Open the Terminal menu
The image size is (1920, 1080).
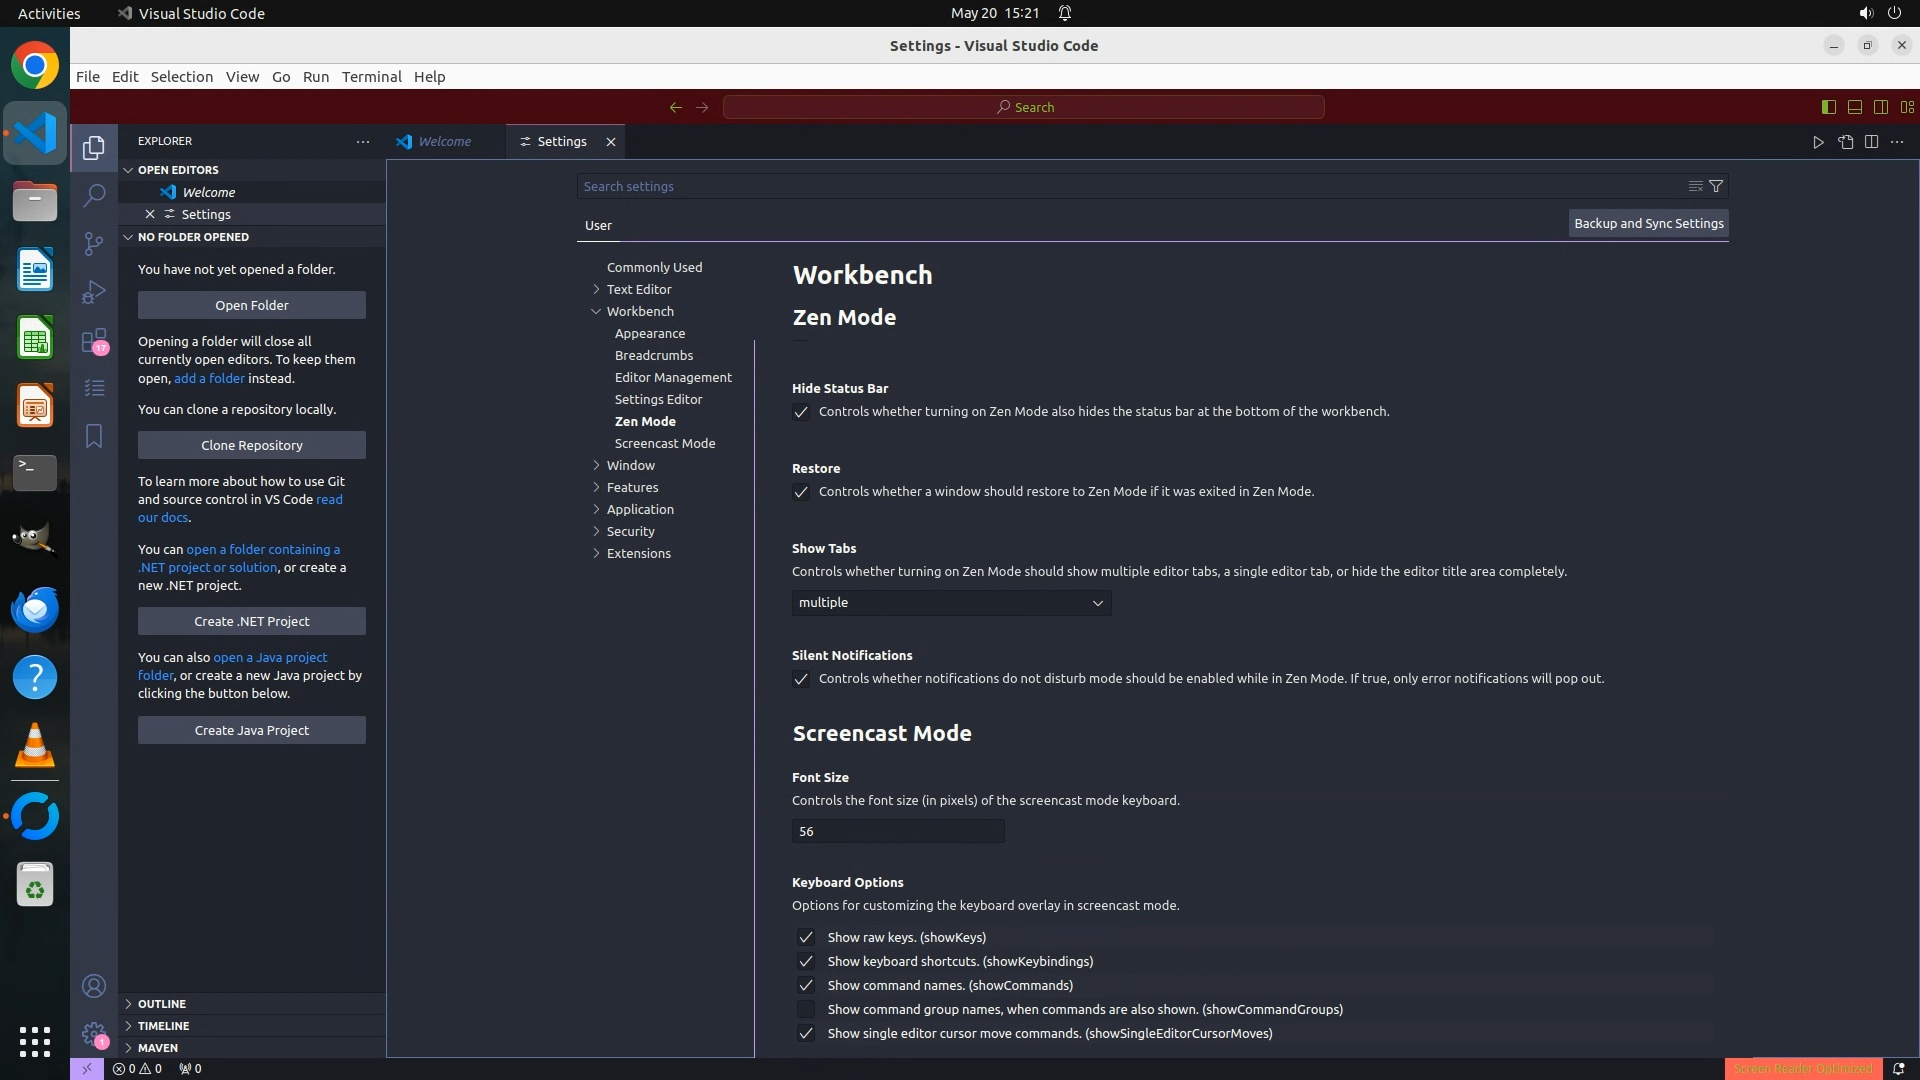[371, 77]
